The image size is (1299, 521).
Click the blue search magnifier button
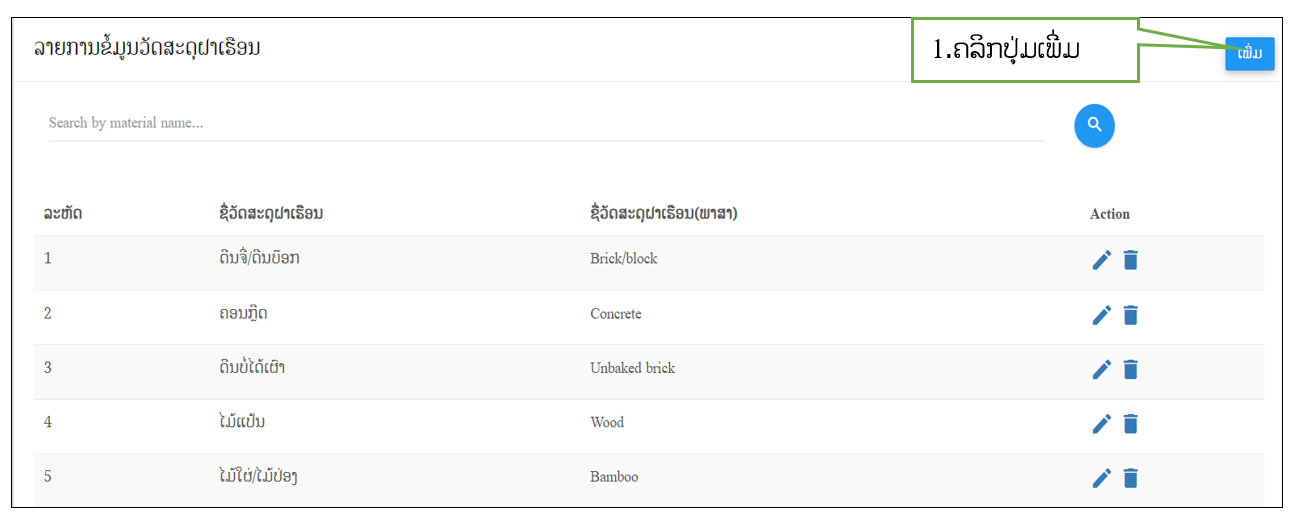[1094, 125]
